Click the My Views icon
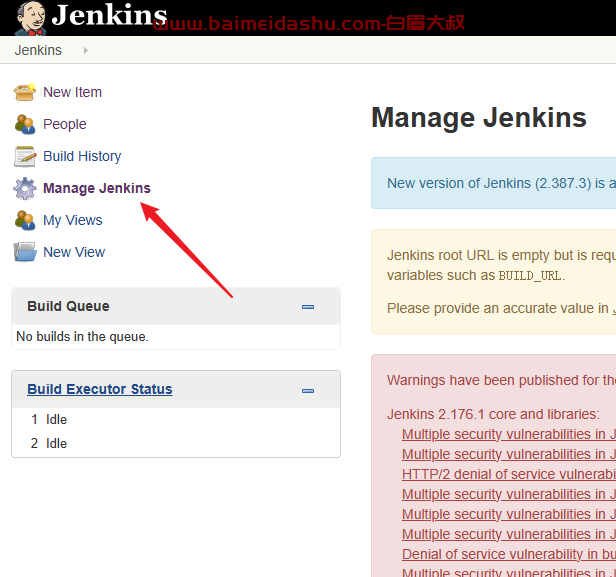This screenshot has width=616, height=577. click(x=25, y=220)
